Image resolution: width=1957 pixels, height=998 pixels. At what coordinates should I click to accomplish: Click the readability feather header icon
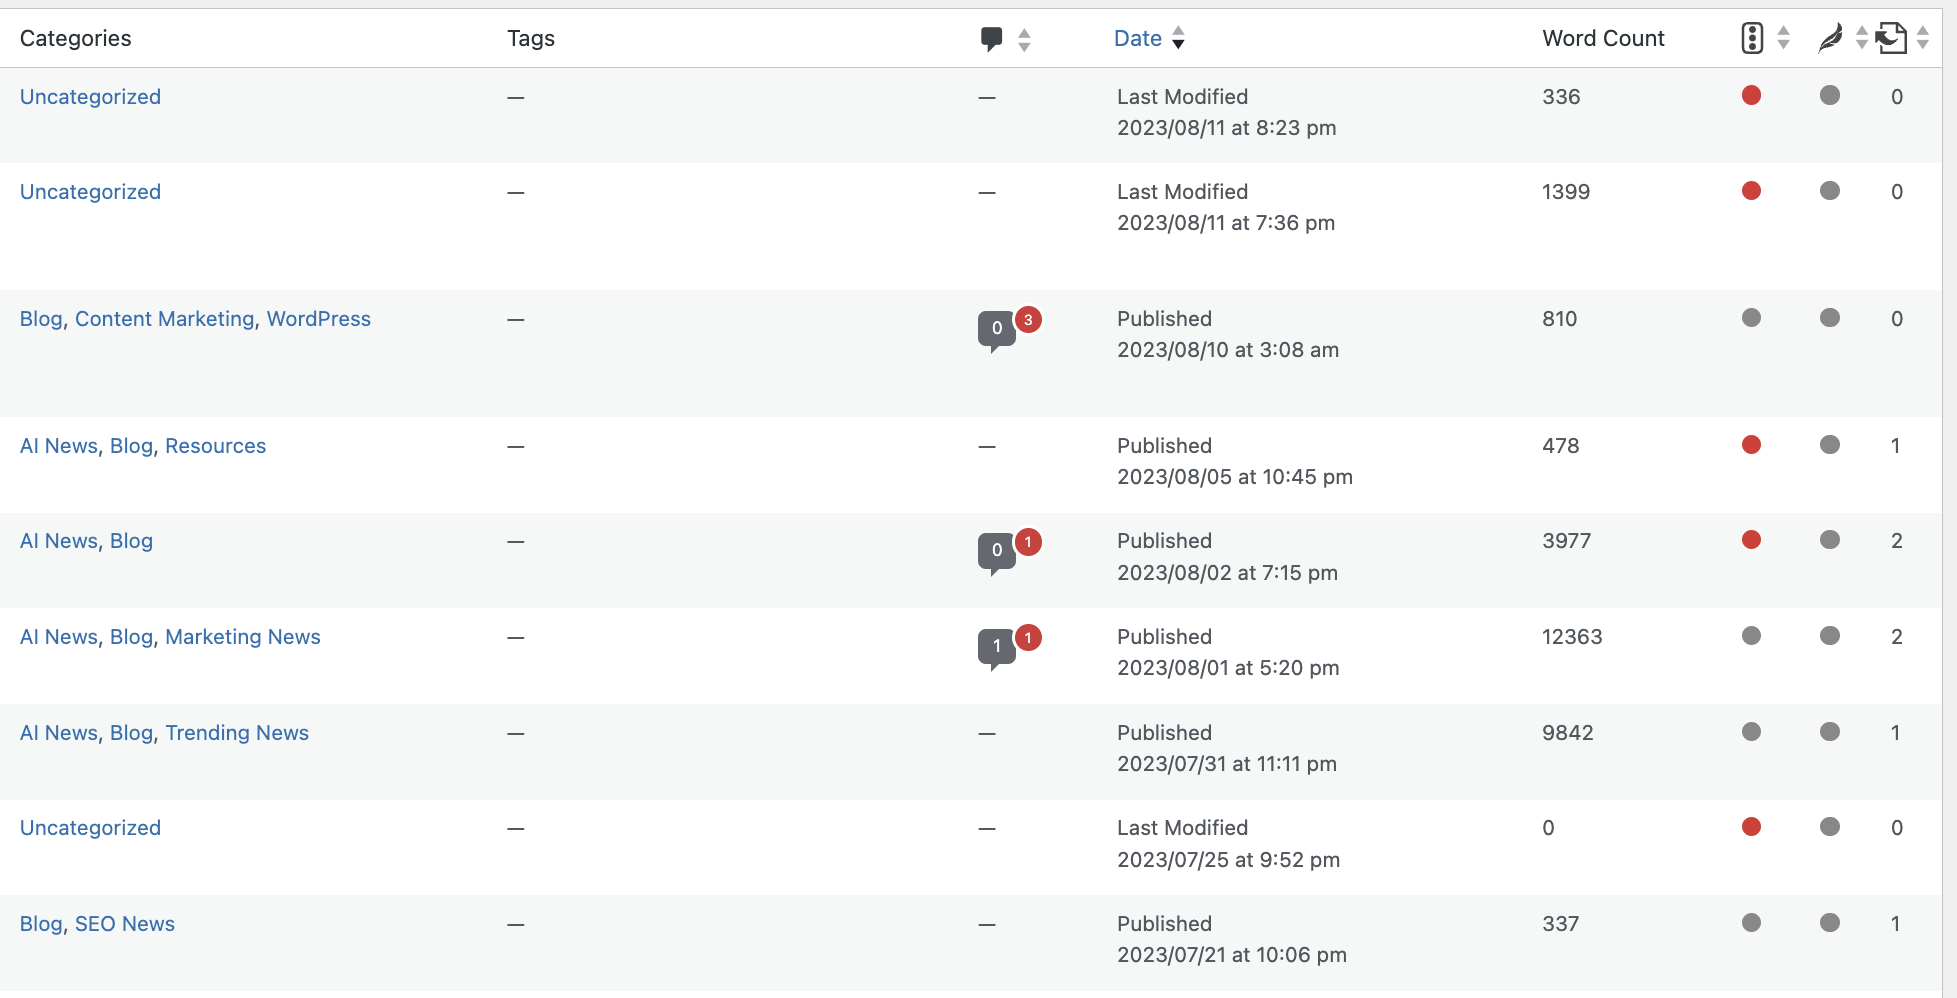[x=1830, y=38]
